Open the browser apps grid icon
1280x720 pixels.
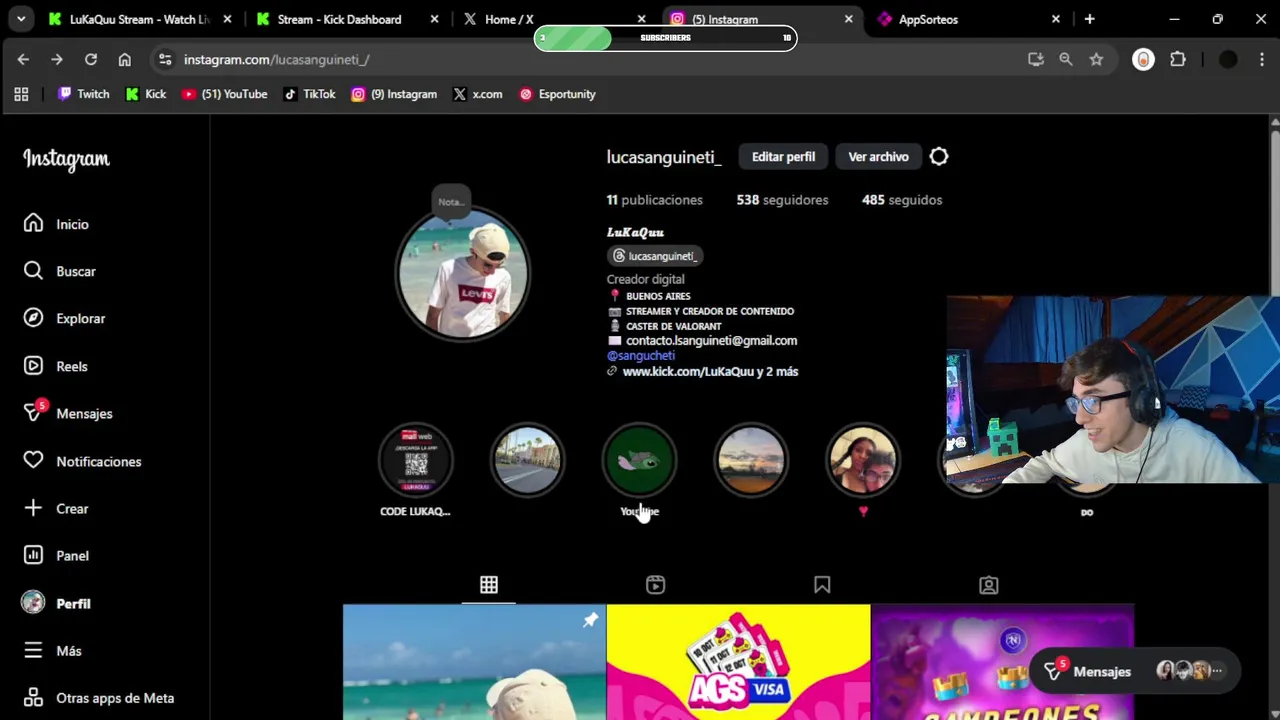point(21,94)
